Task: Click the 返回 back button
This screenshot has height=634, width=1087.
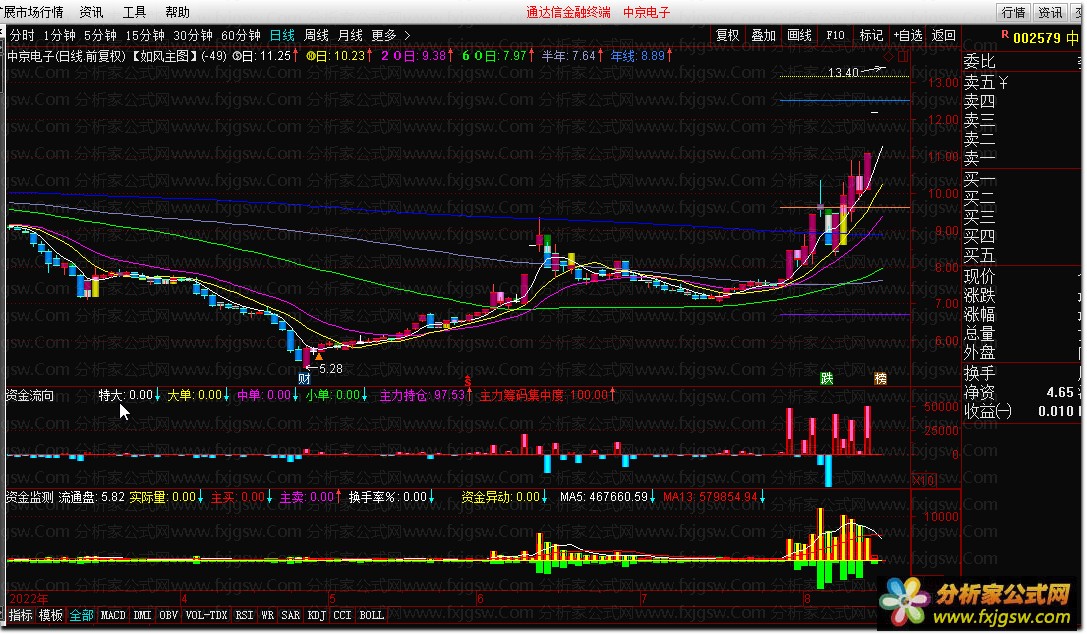Action: 943,35
